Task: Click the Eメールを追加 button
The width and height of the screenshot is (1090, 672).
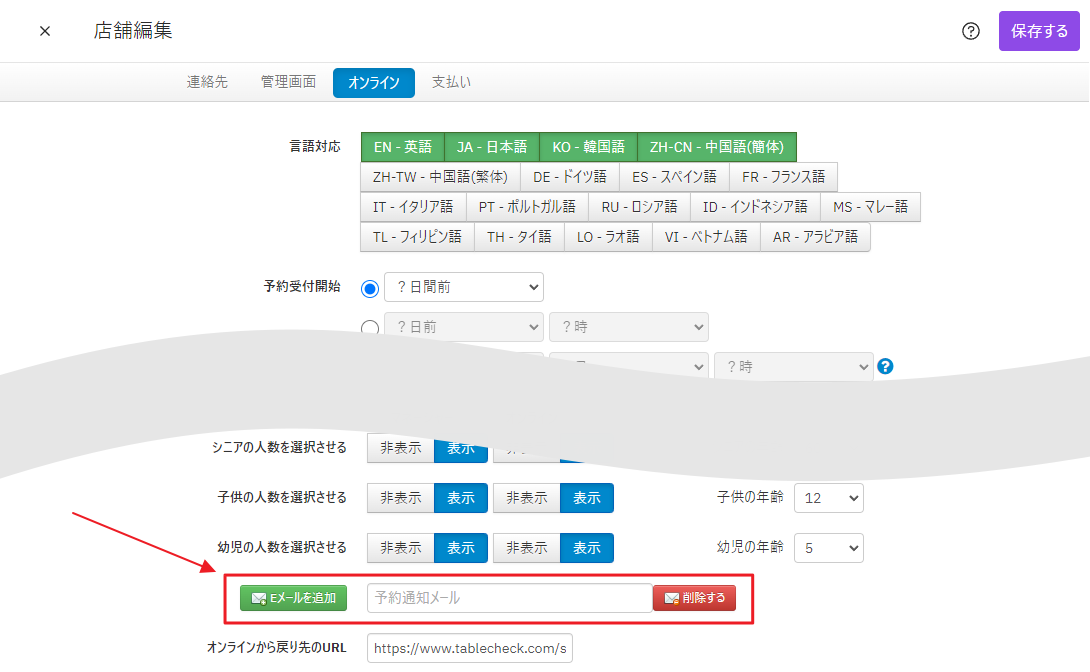Action: coord(293,598)
